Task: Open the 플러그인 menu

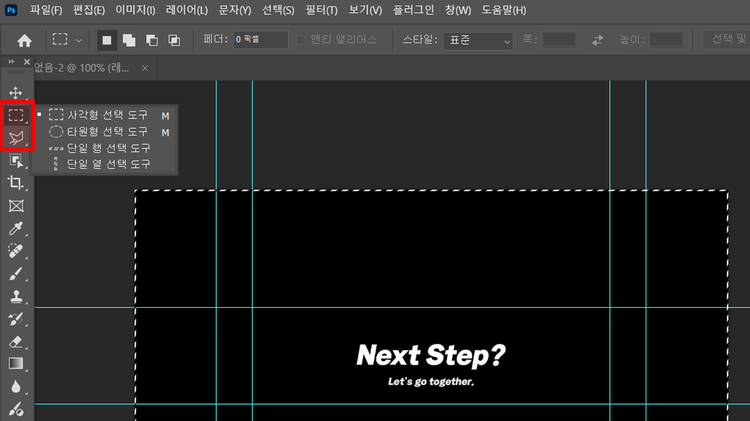Action: 413,10
